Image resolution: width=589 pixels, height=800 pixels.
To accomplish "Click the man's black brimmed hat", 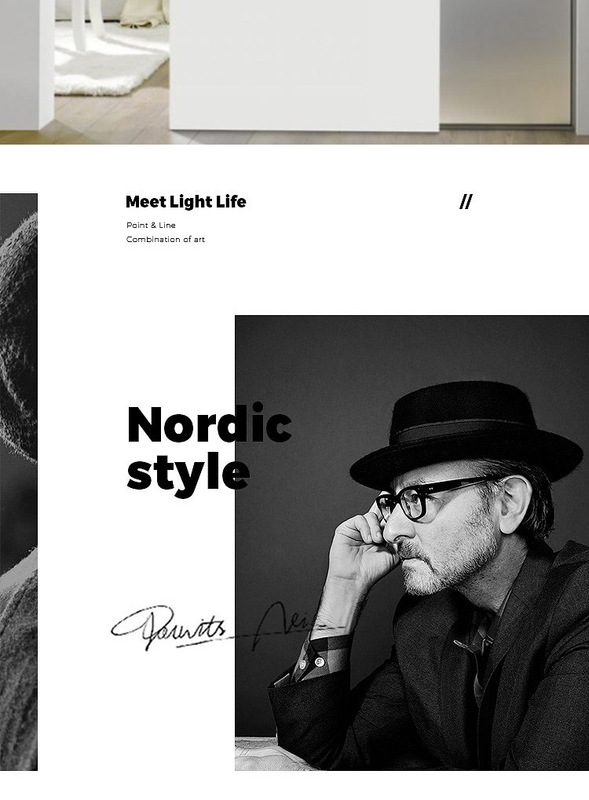I will 465,434.
